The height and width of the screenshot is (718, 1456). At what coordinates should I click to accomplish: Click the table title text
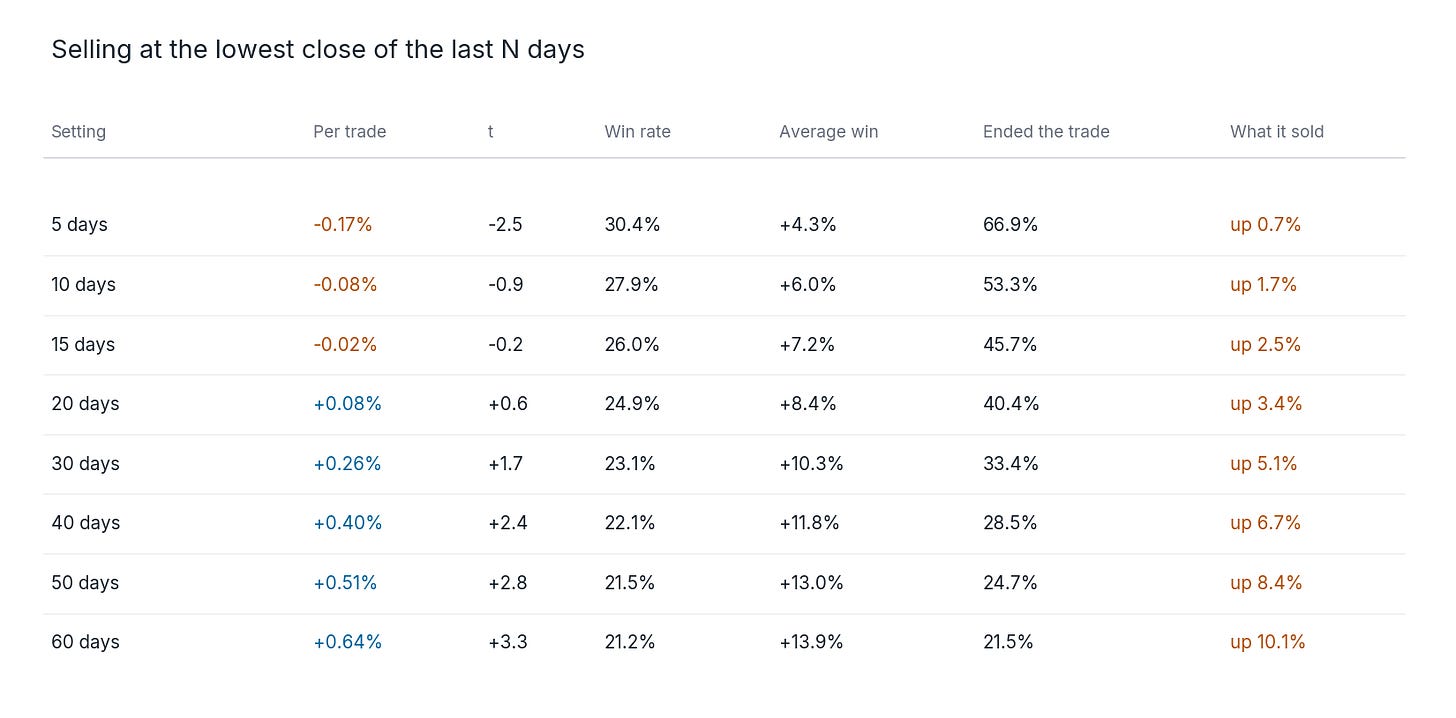pos(318,50)
